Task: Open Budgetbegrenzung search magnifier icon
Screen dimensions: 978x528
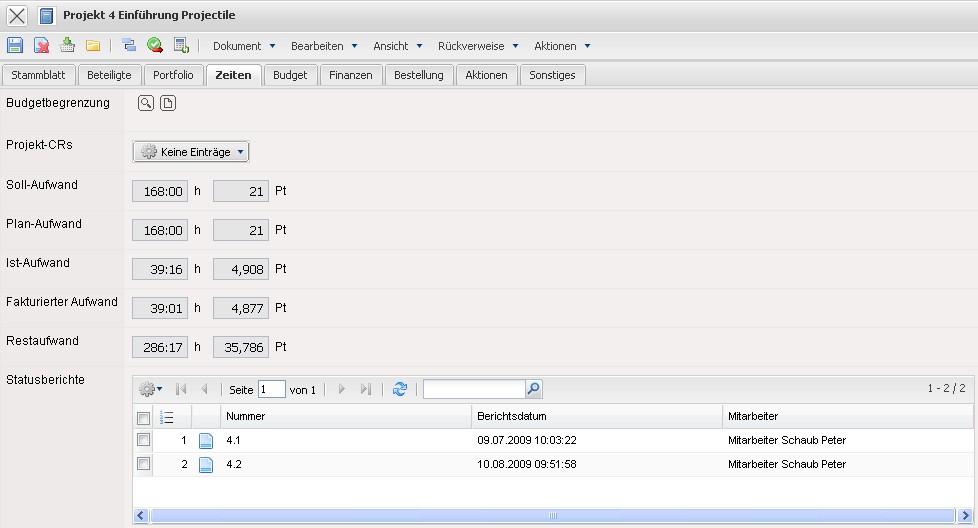Action: (146, 103)
